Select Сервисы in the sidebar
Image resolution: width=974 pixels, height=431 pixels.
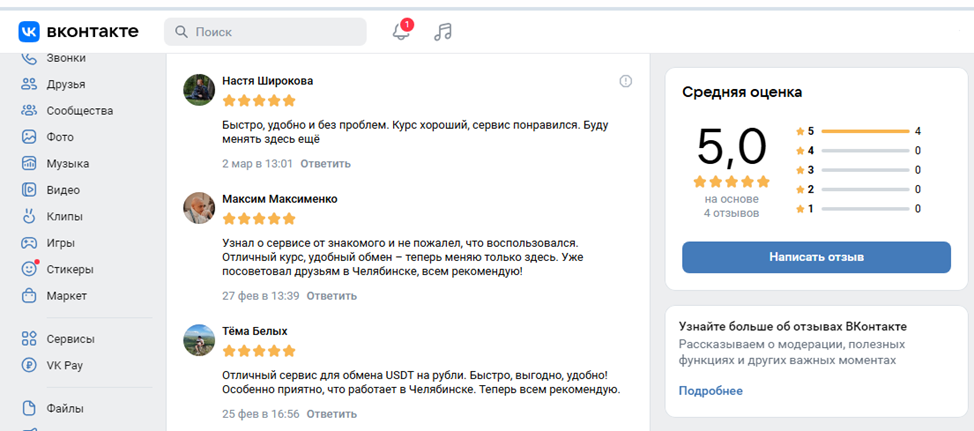coord(69,339)
